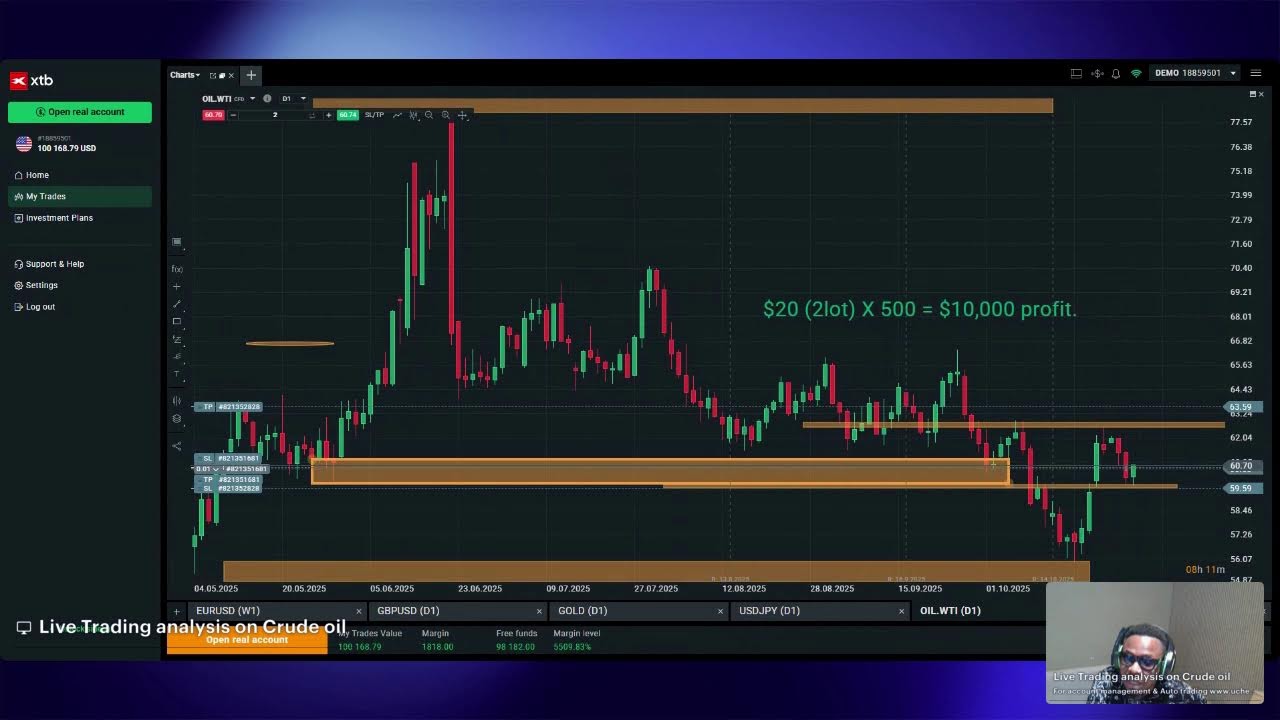Viewport: 1280px width, 720px height.
Task: Maximize the OIL.WTI chart window icon
Action: pyautogui.click(x=1252, y=94)
